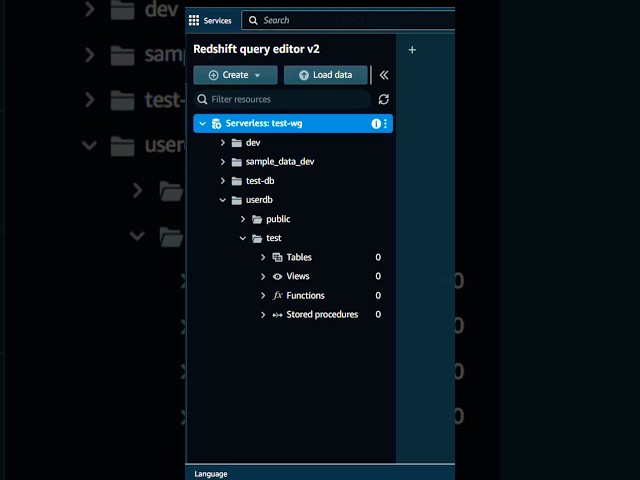Expand the Stored procedures node chevron

tap(263, 315)
